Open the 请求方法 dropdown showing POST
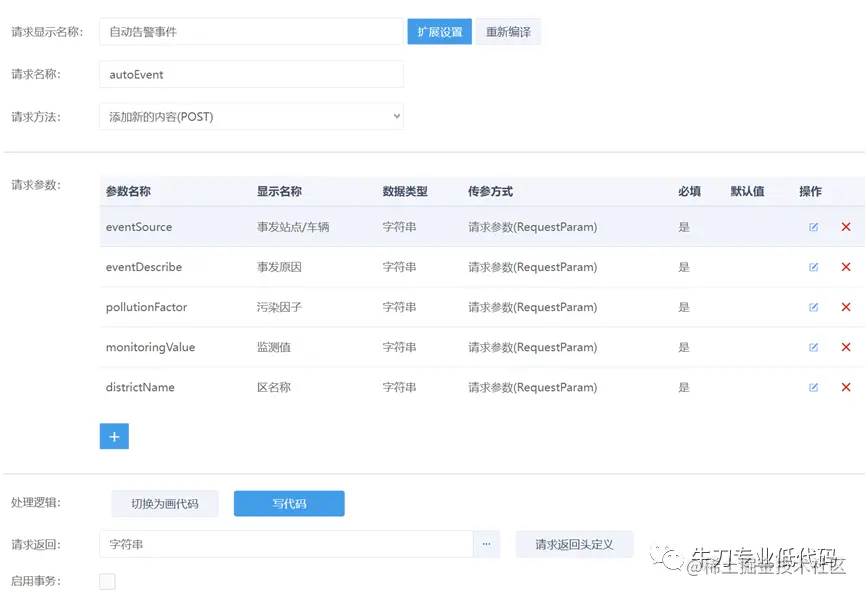This screenshot has height=595, width=865. tap(249, 116)
